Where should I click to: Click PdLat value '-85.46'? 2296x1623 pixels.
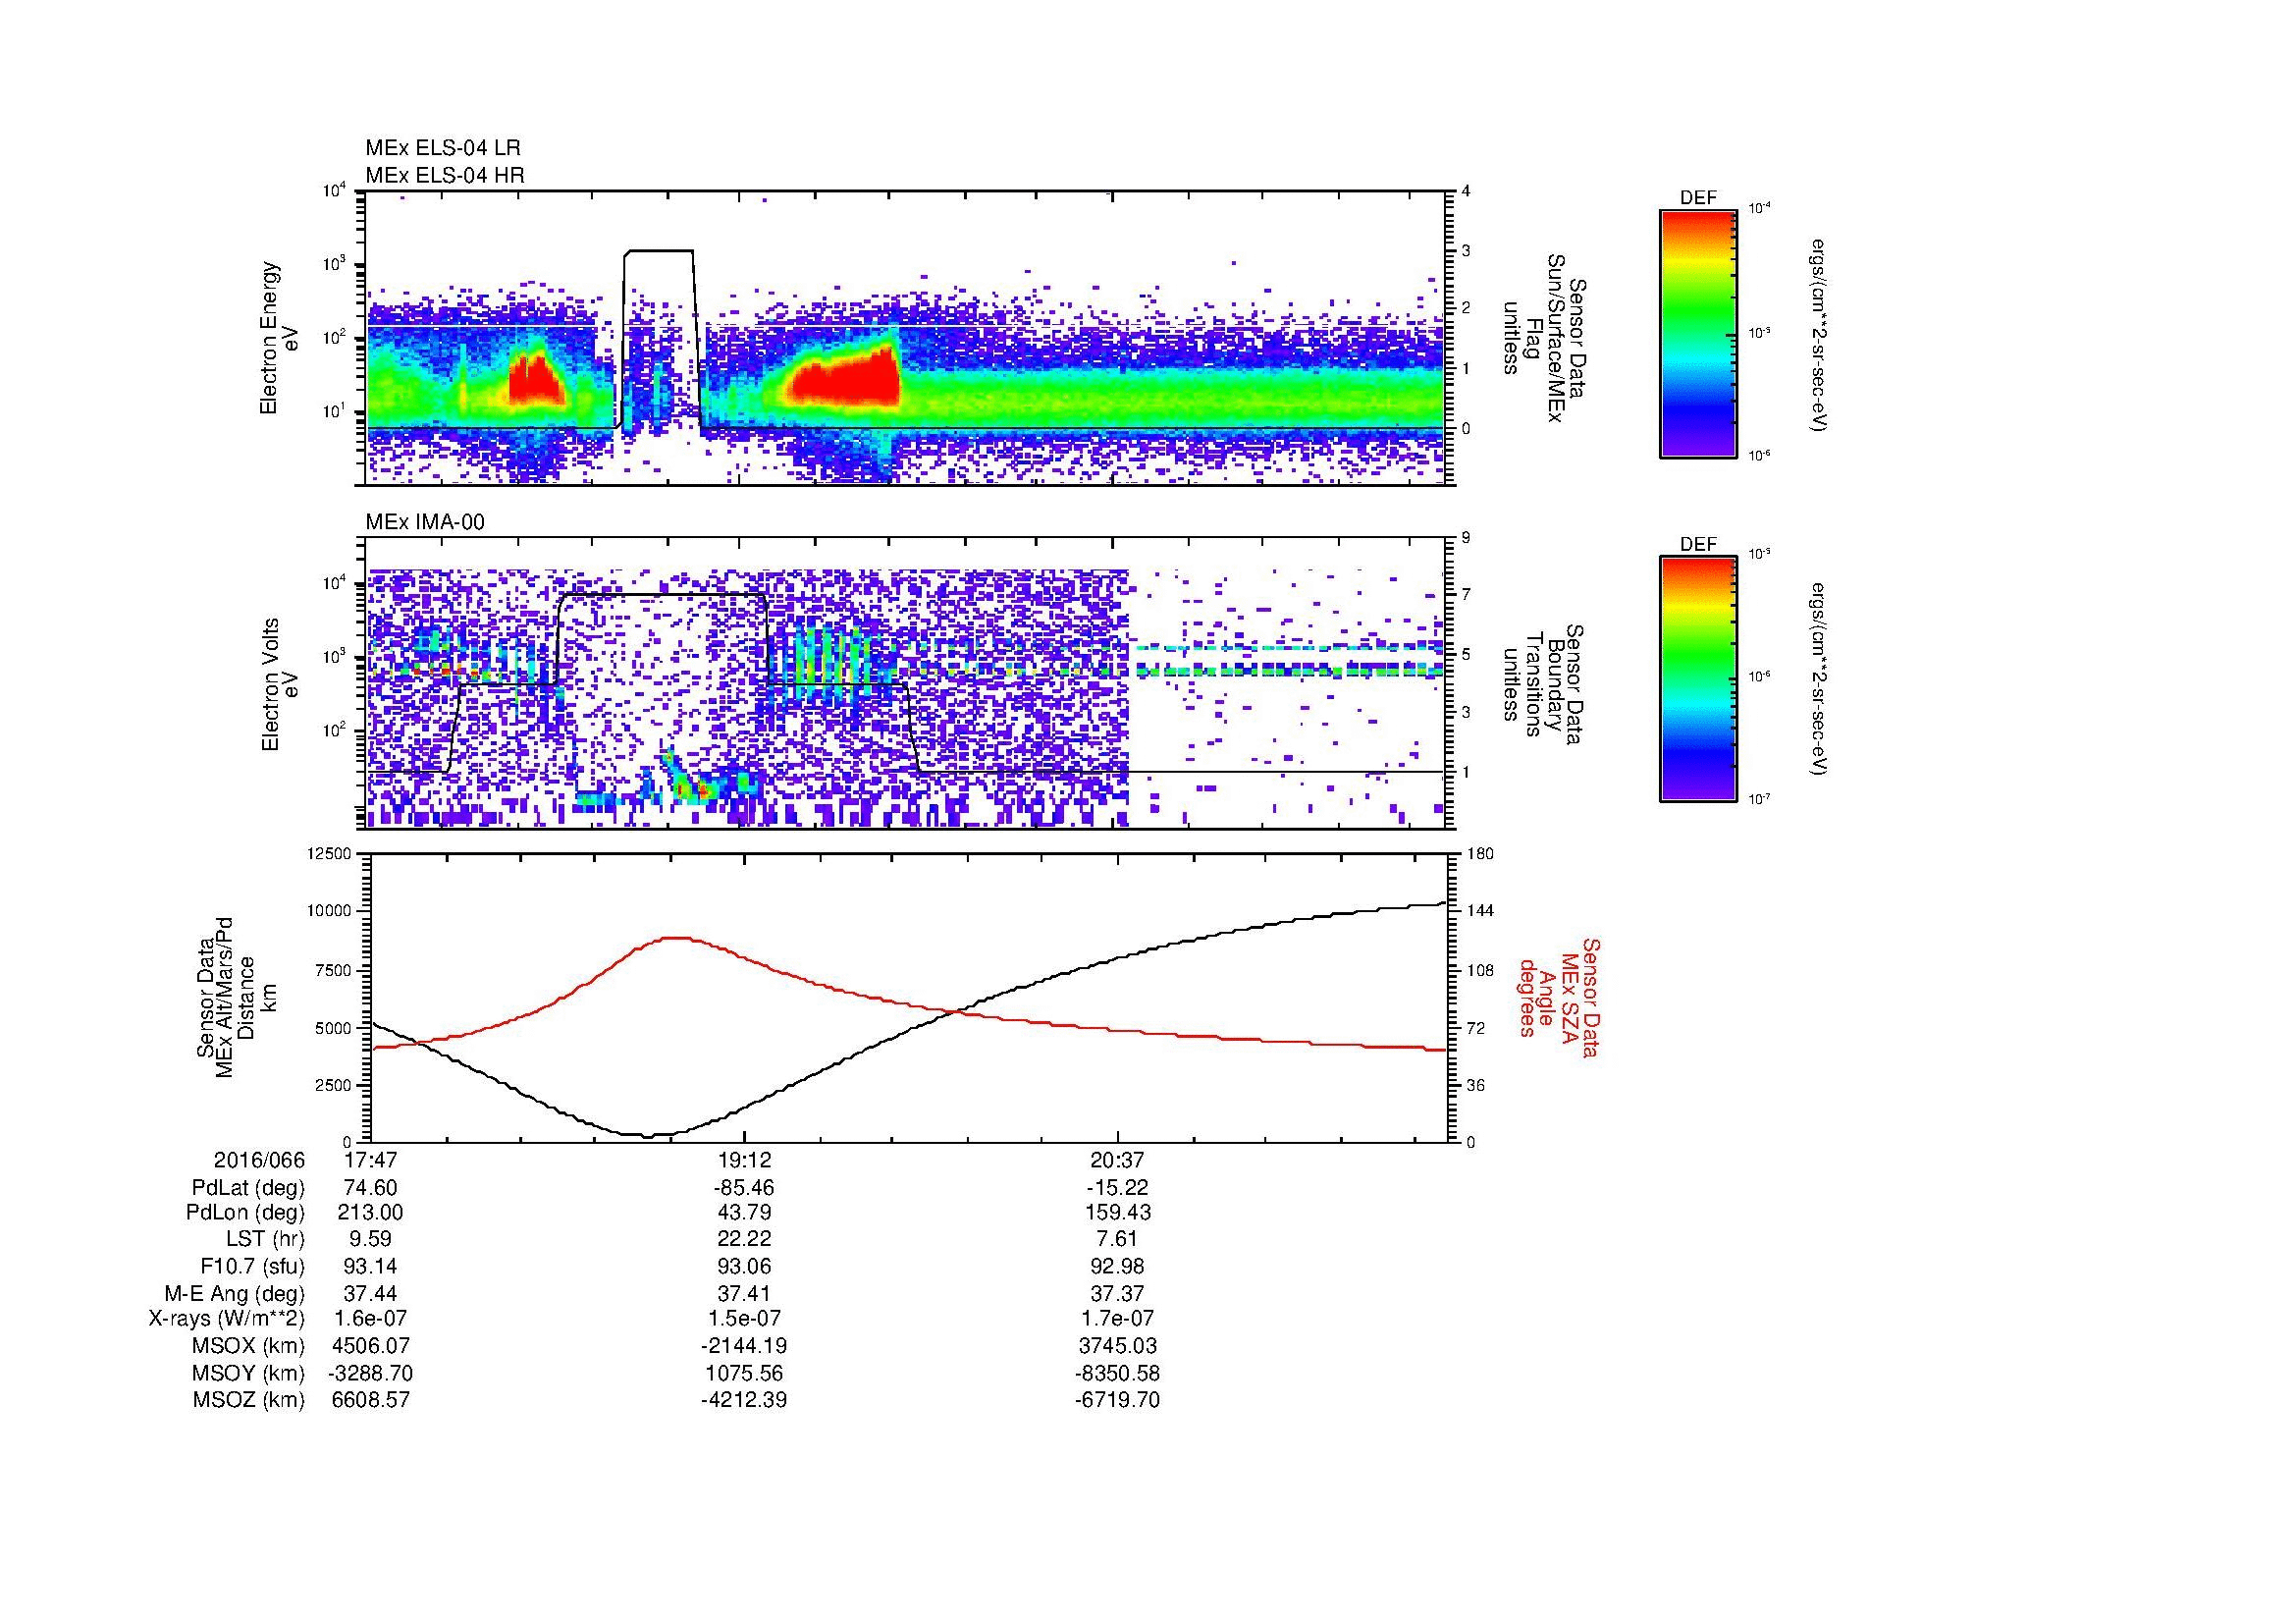click(x=744, y=1188)
